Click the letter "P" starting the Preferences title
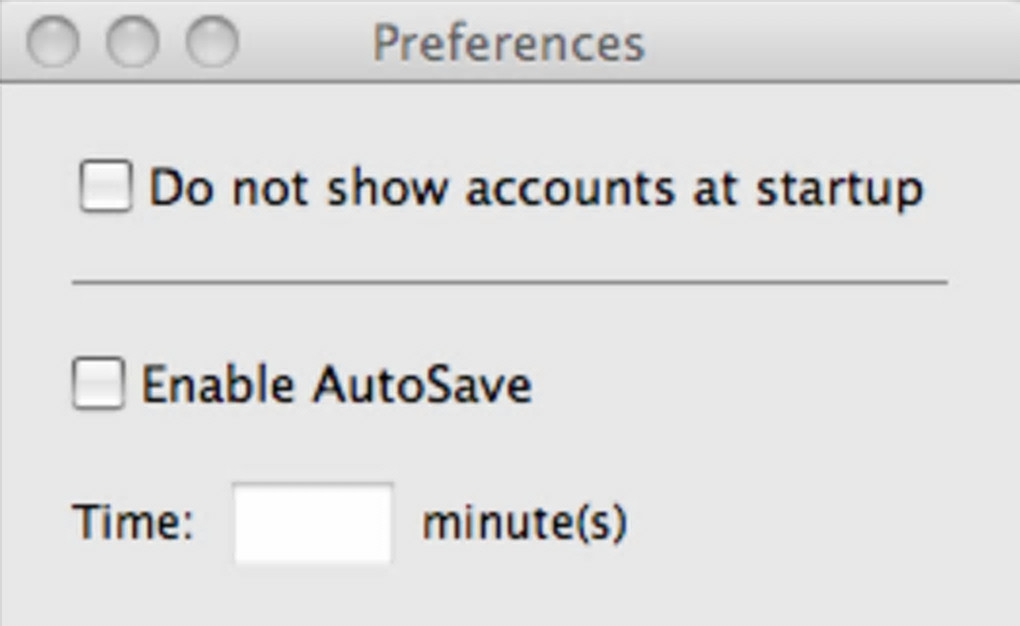1020x626 pixels. pos(386,43)
